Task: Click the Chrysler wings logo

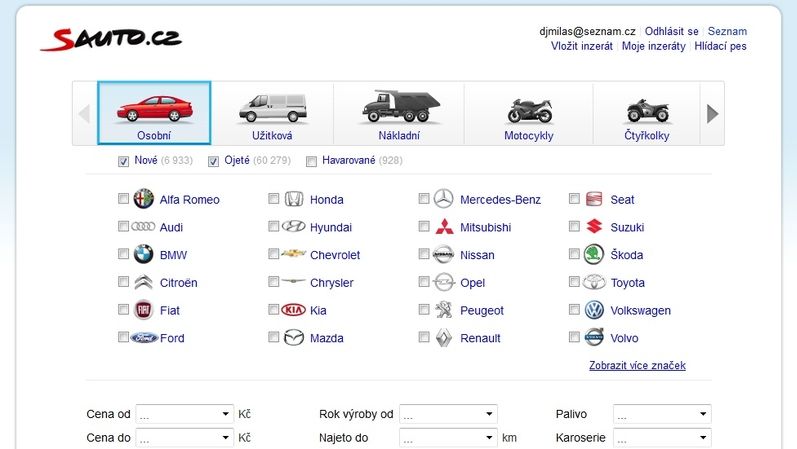Action: (294, 280)
